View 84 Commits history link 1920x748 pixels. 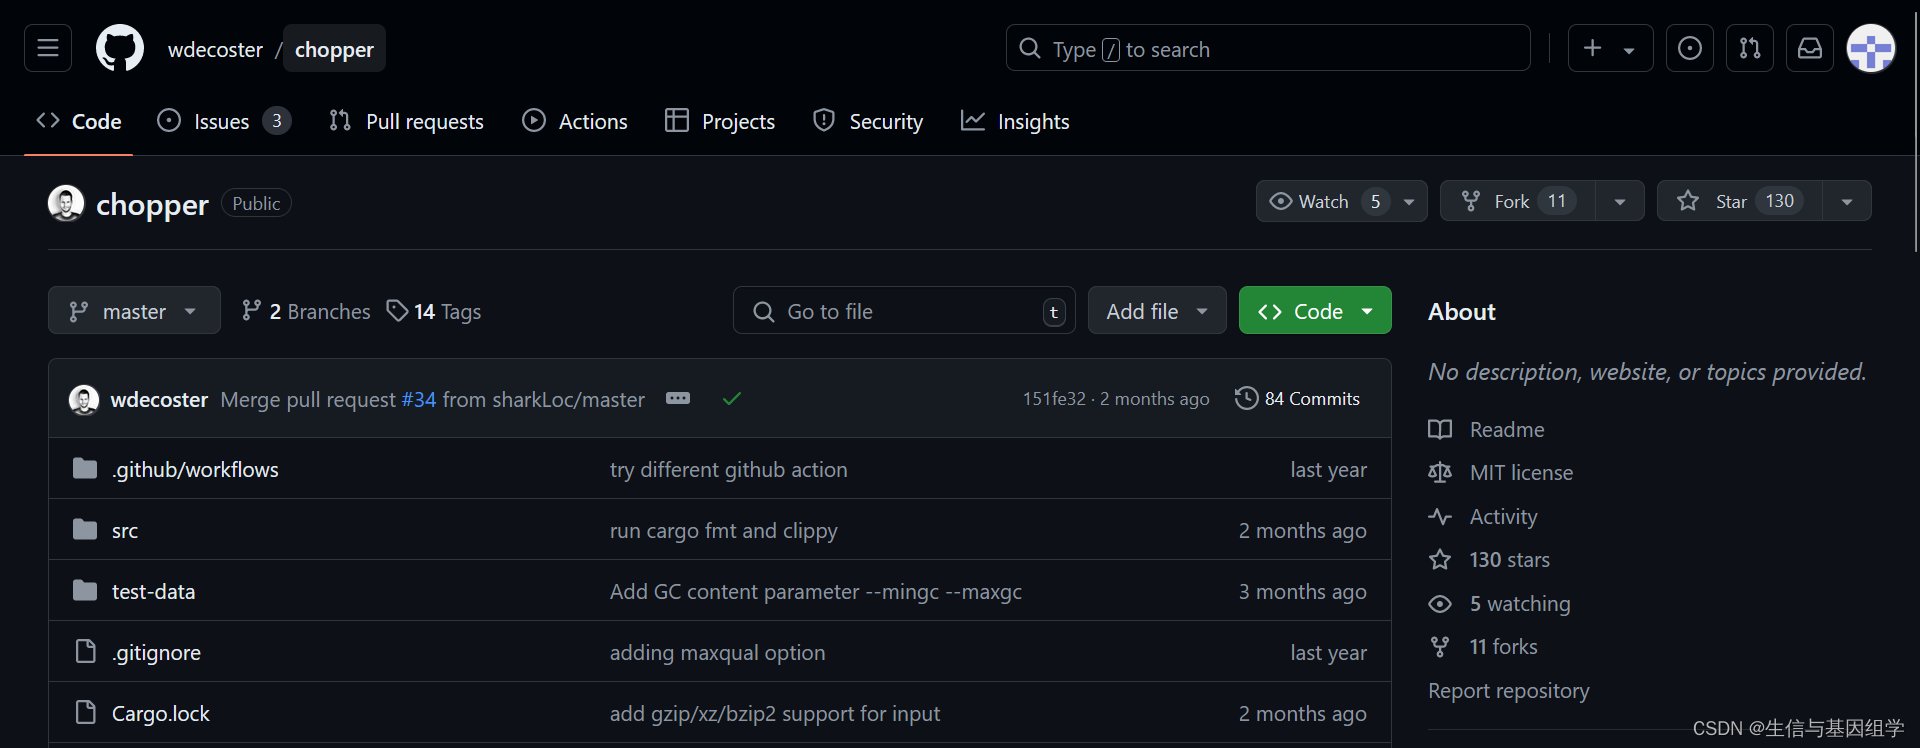(x=1298, y=398)
